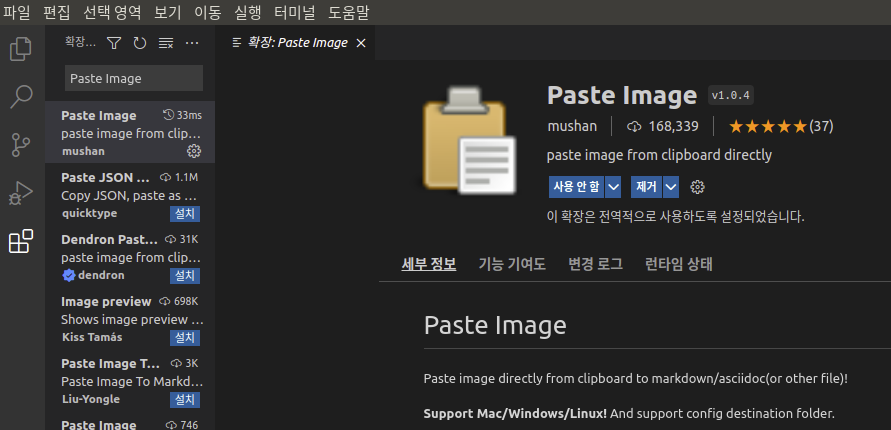Viewport: 891px width, 430px height.
Task: Open the Source Control view
Action: [21, 145]
